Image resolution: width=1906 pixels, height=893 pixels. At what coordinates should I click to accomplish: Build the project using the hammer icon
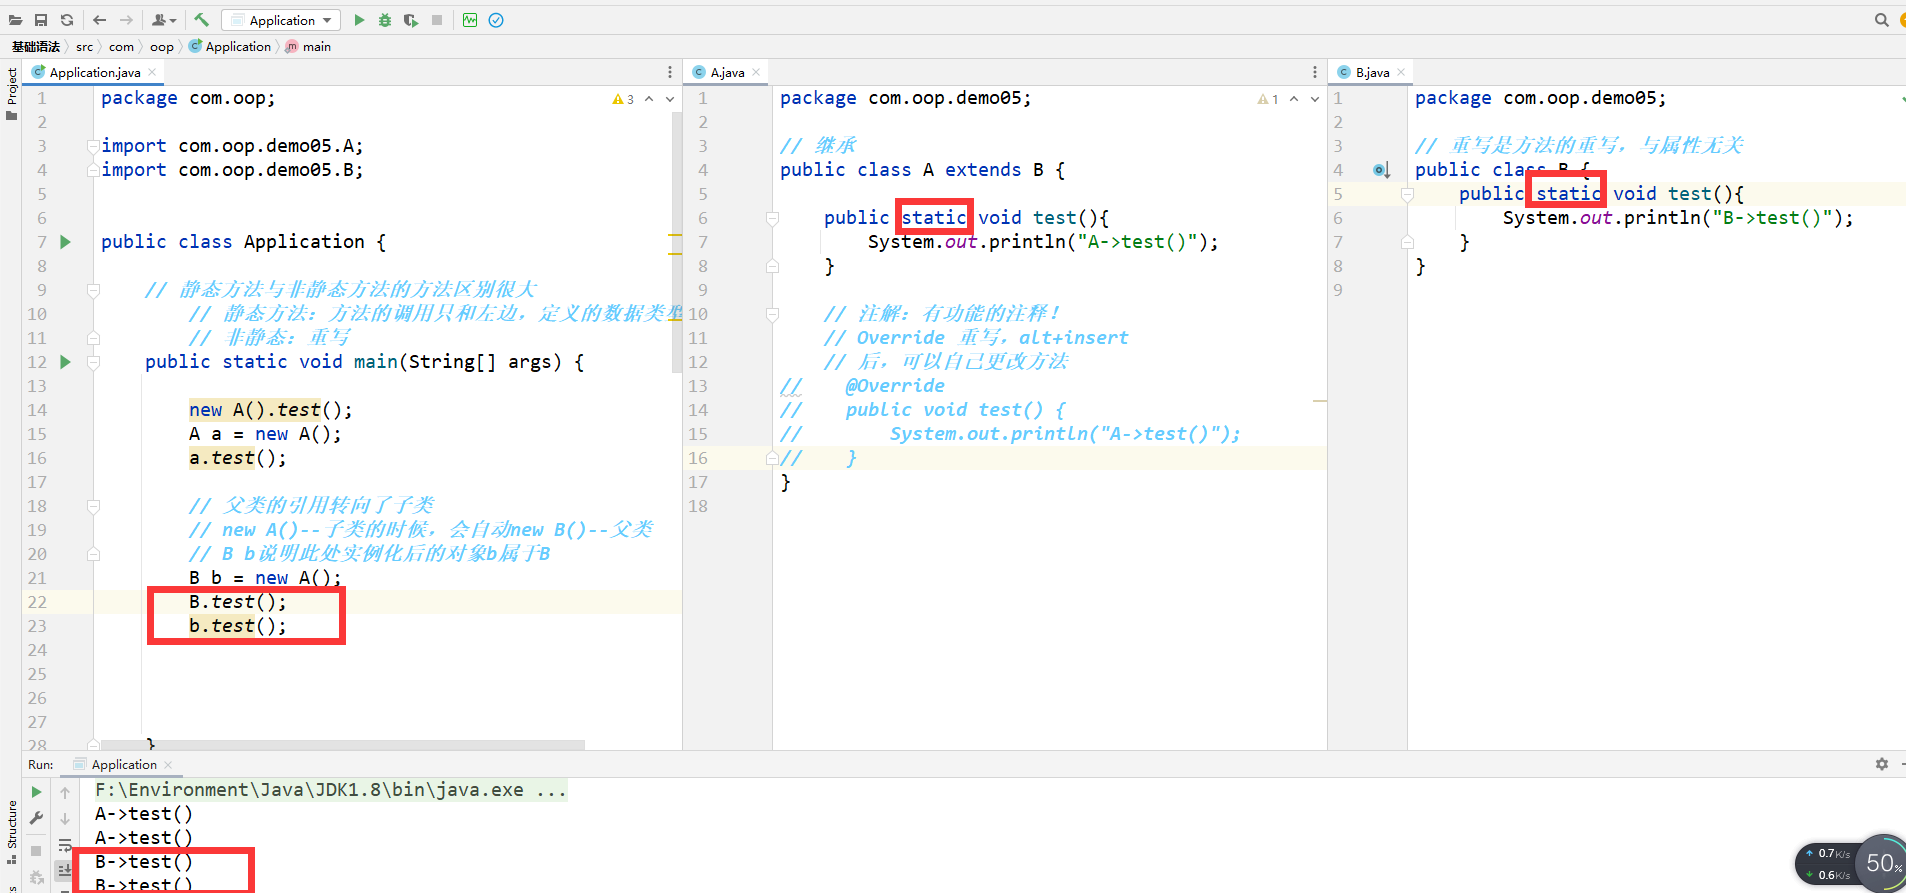coord(202,20)
